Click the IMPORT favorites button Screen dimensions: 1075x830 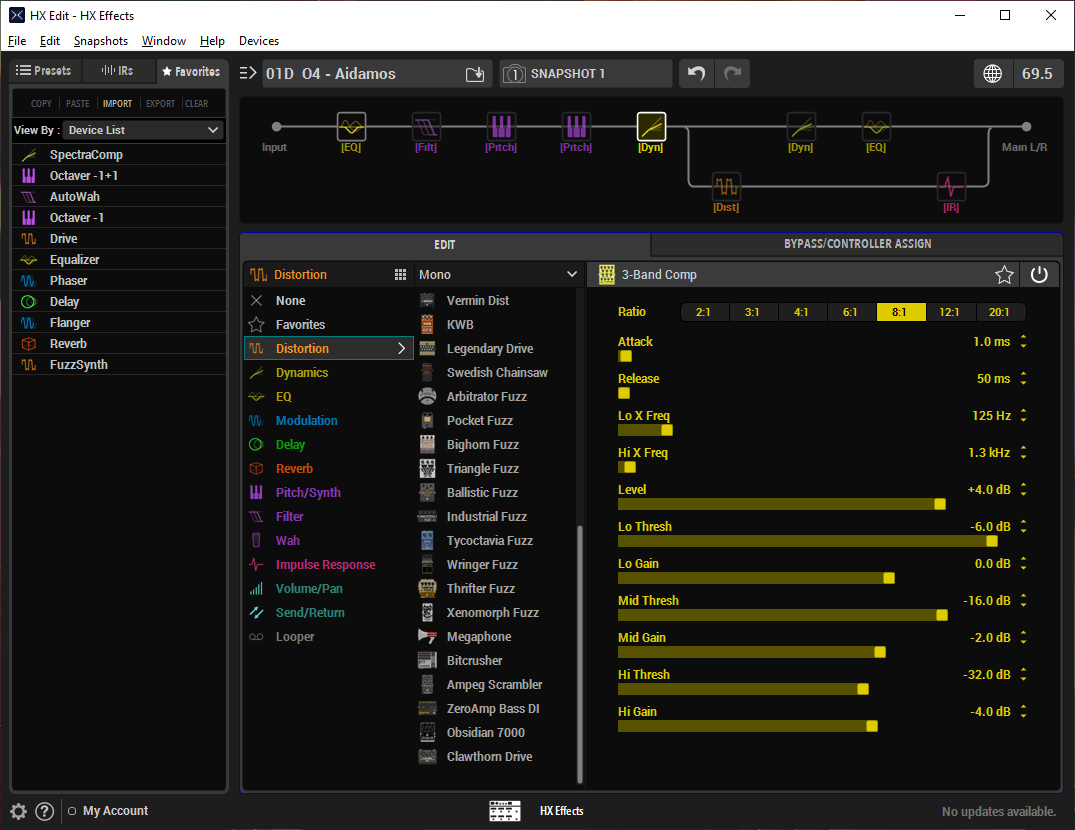tap(117, 103)
